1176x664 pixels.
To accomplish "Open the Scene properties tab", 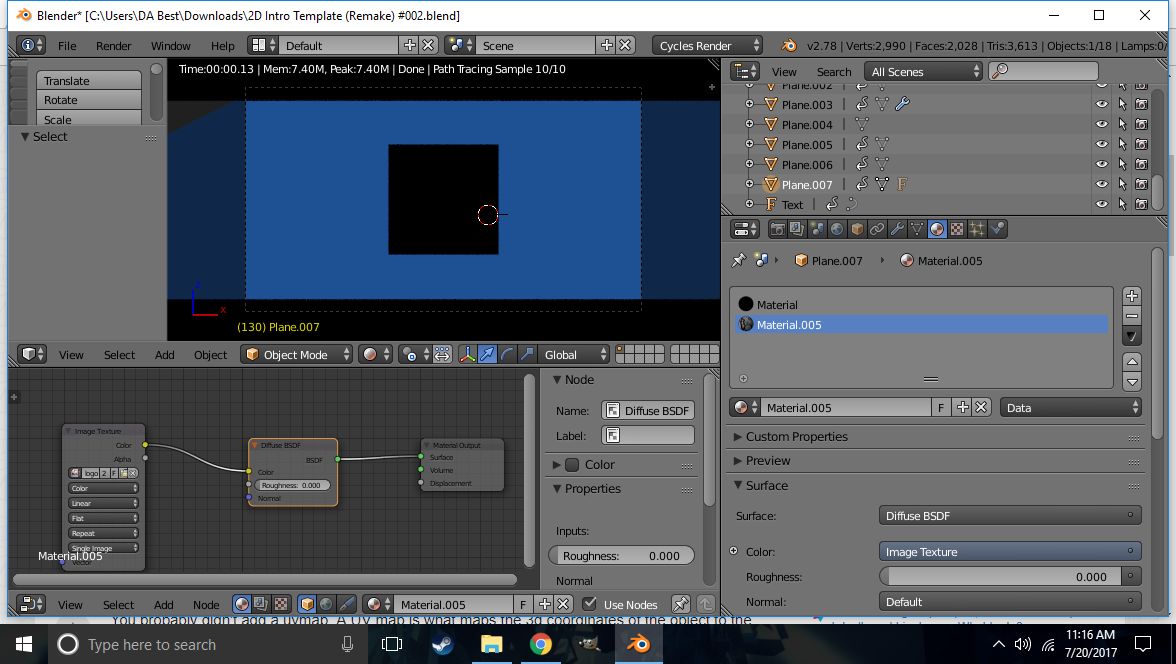I will click(817, 230).
